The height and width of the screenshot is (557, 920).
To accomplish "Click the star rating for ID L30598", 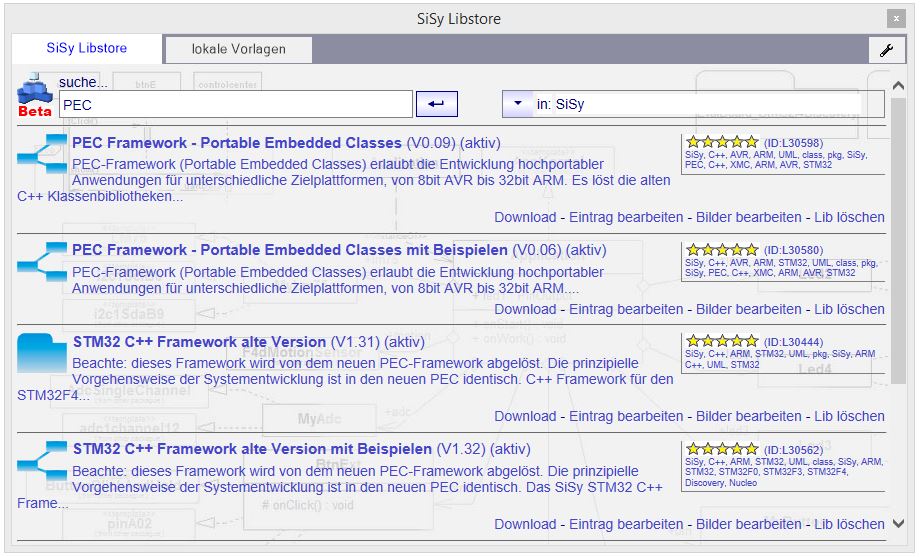I will click(722, 143).
